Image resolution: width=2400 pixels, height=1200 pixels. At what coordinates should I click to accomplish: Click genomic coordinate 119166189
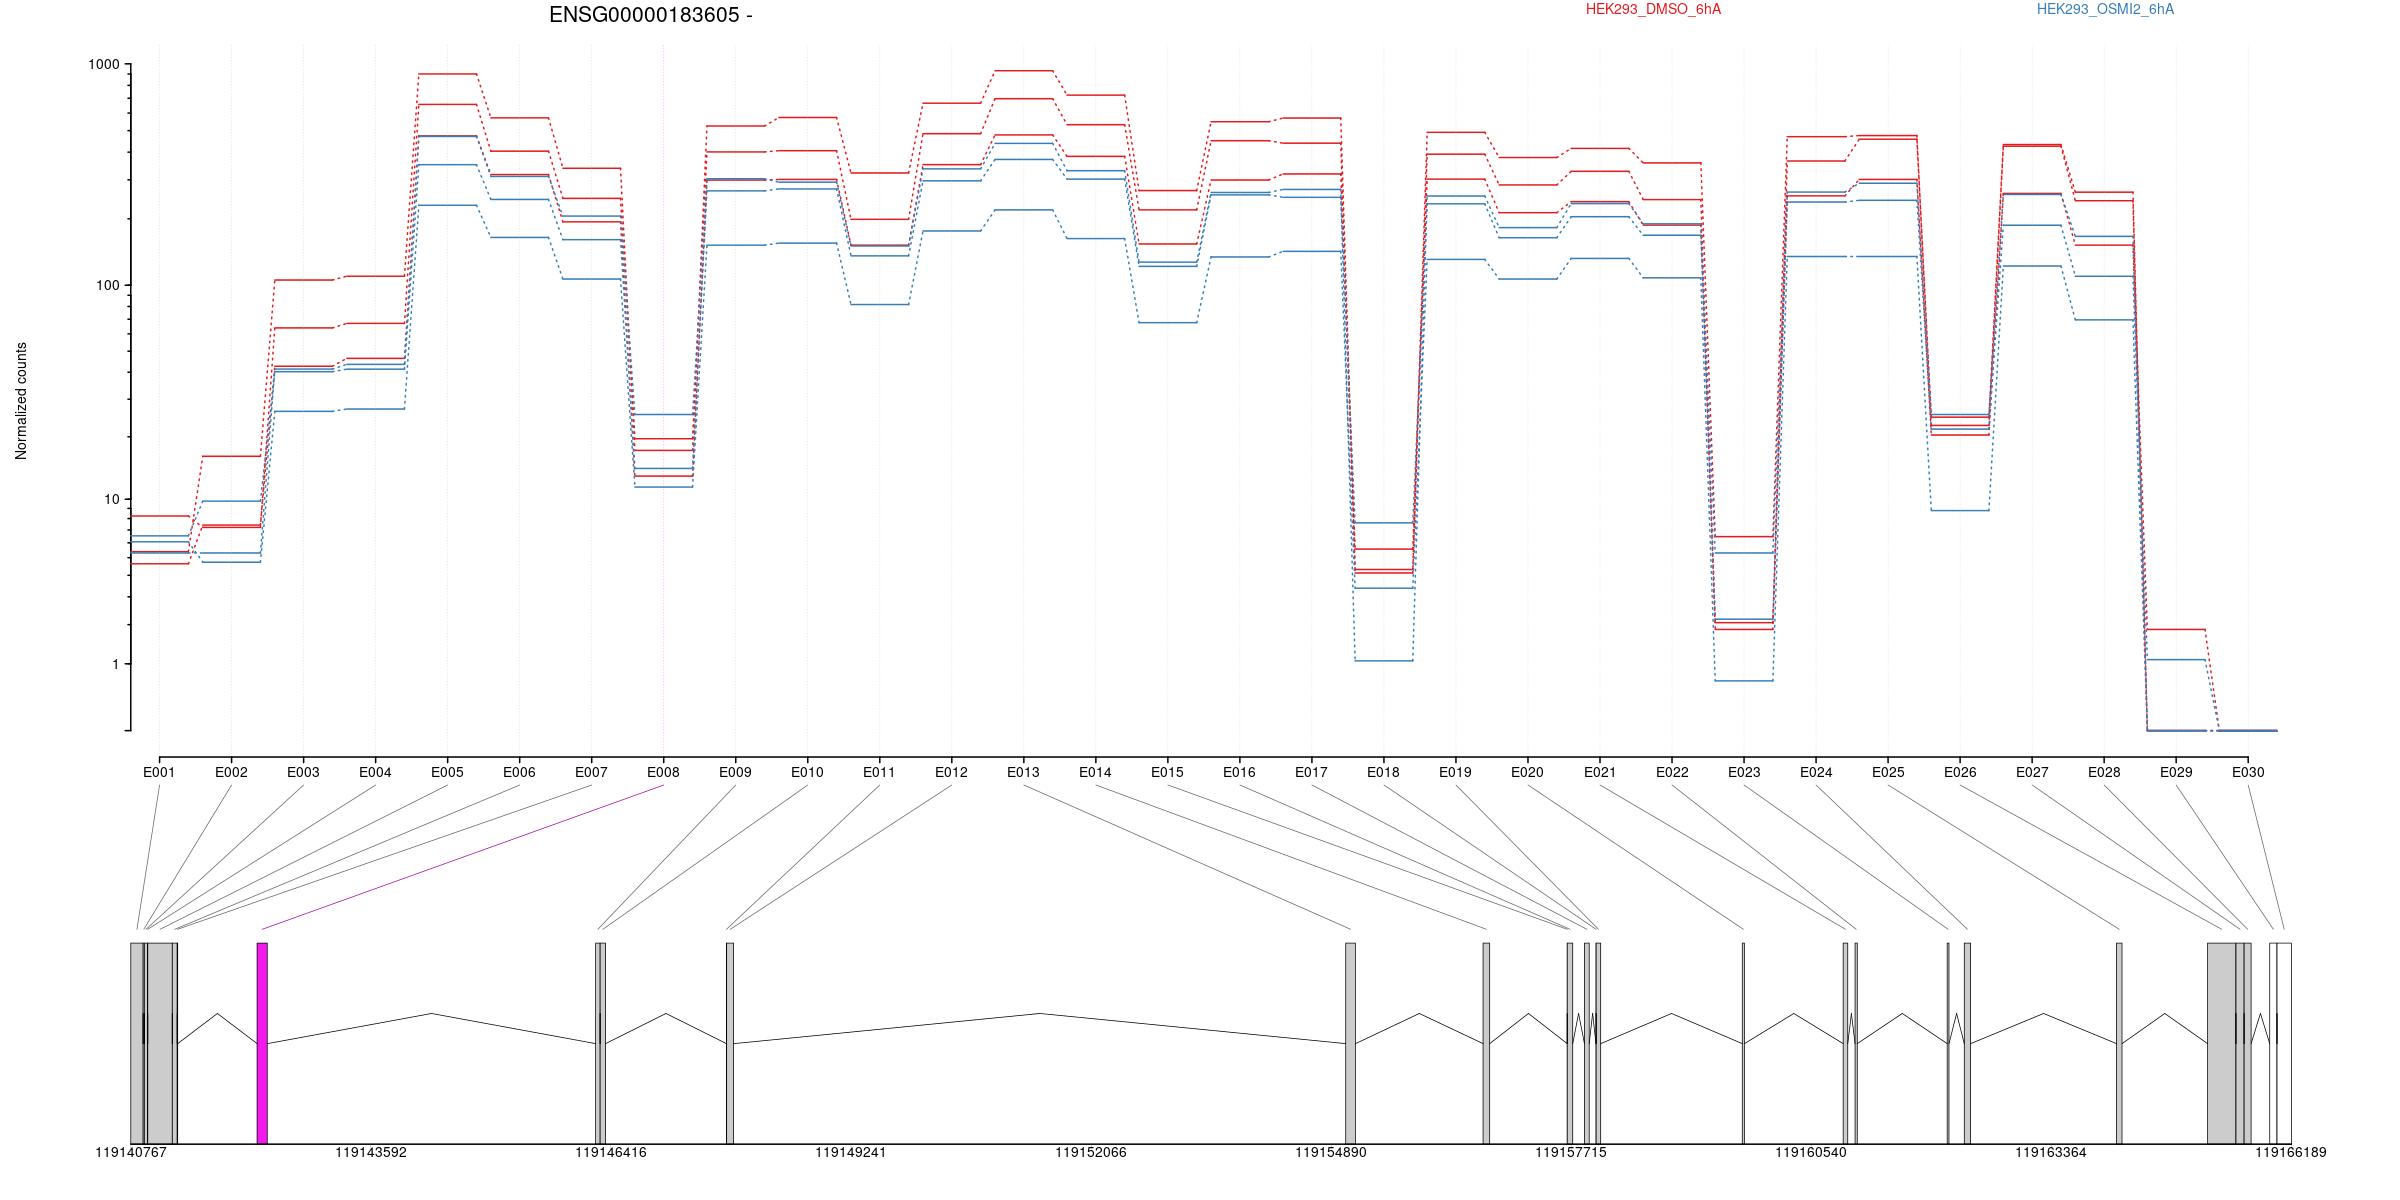(x=2291, y=1153)
